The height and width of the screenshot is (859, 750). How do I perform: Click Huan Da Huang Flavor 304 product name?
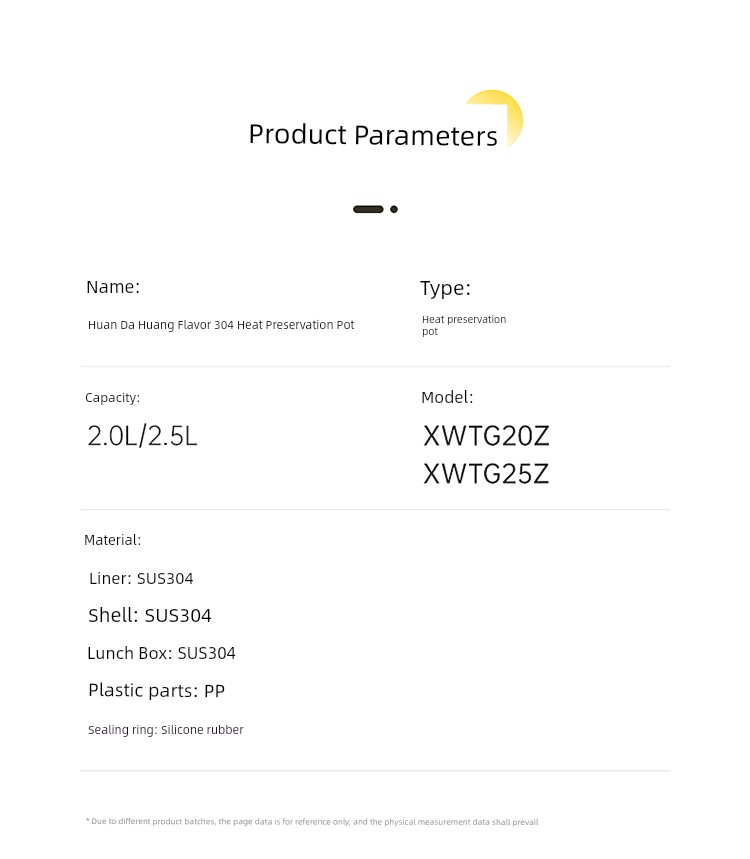(x=221, y=325)
